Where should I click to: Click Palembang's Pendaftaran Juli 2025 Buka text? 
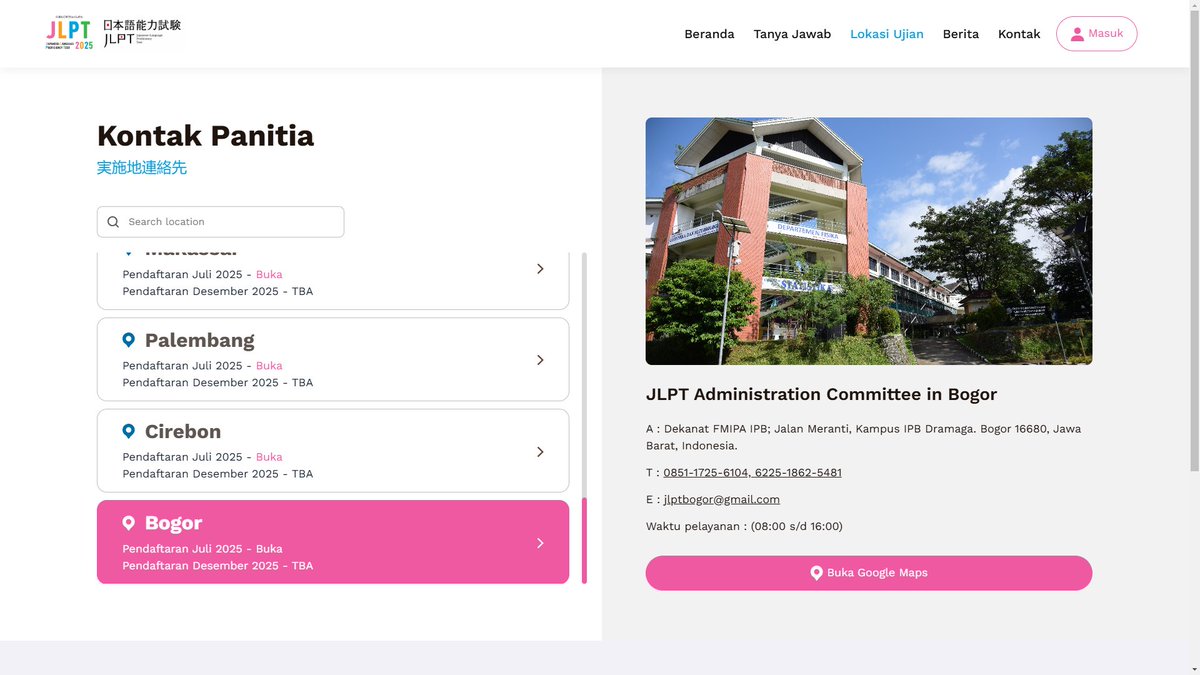202,366
